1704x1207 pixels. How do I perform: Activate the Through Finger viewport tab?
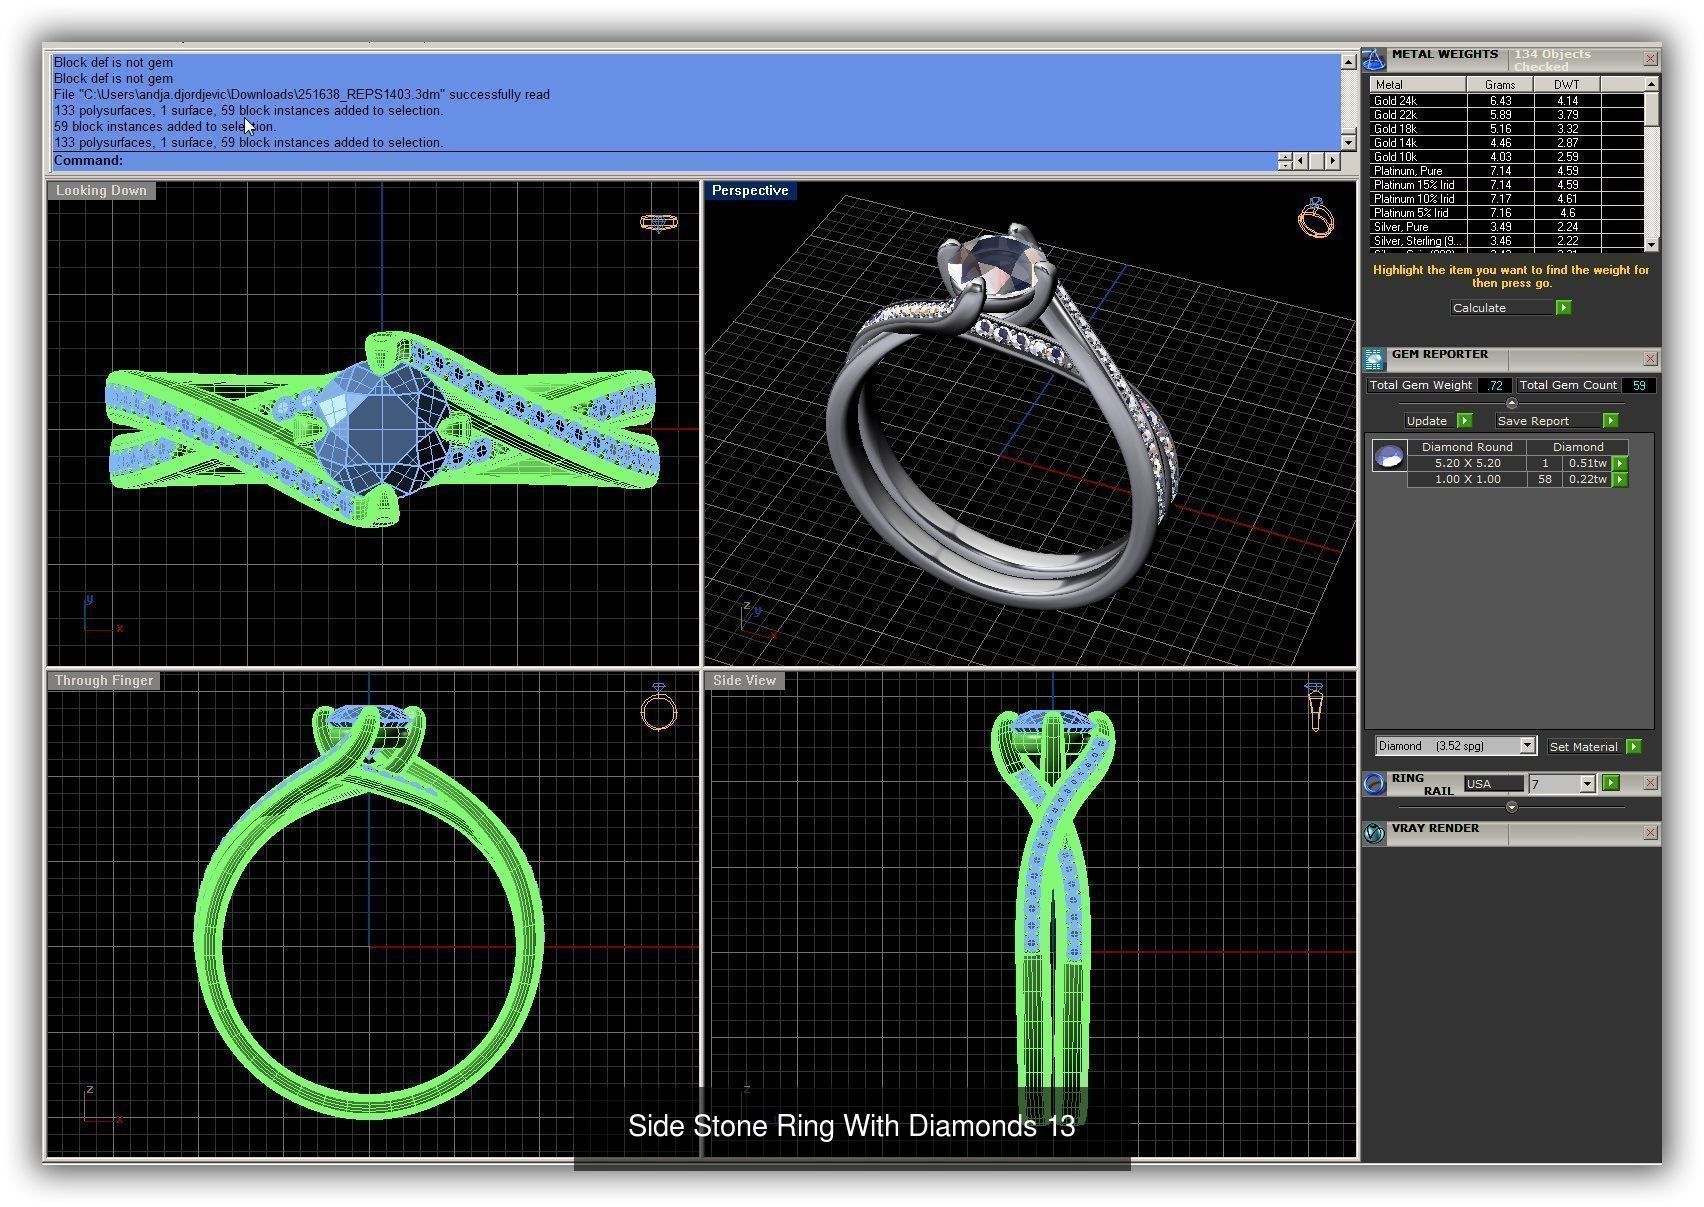(x=104, y=680)
